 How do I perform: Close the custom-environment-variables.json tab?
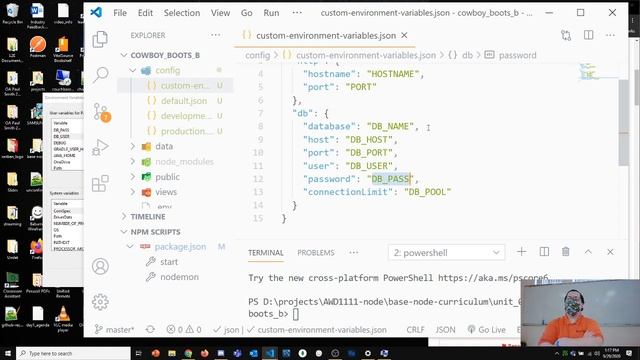point(404,36)
